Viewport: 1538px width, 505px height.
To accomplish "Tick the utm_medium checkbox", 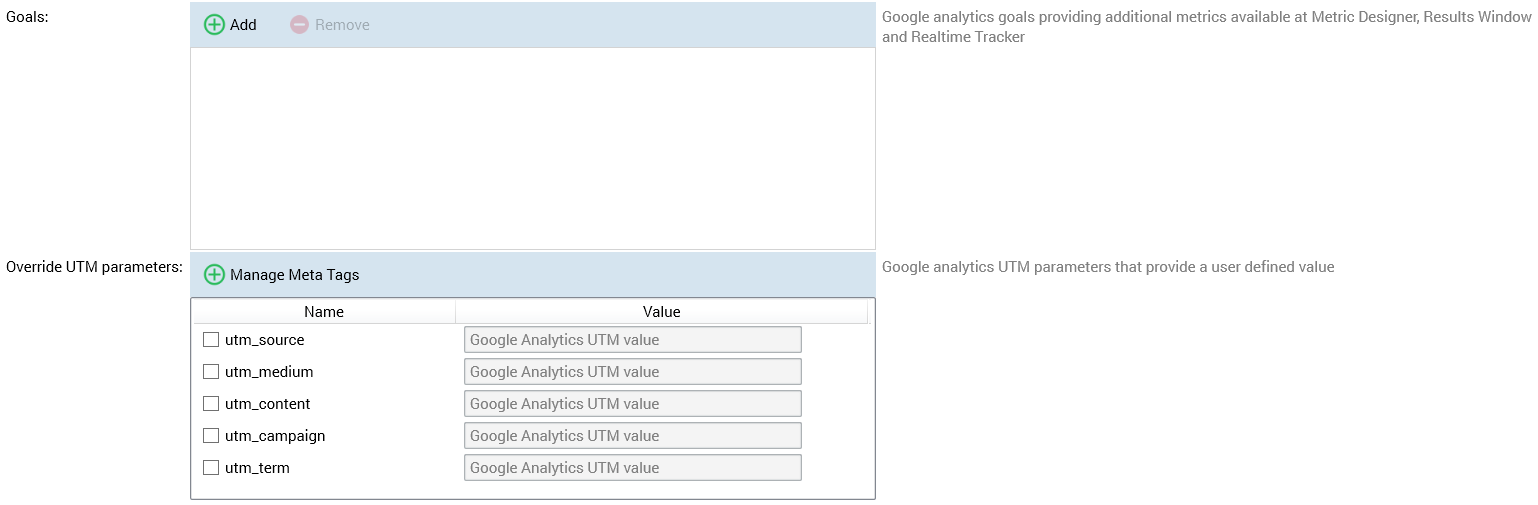I will (x=211, y=372).
